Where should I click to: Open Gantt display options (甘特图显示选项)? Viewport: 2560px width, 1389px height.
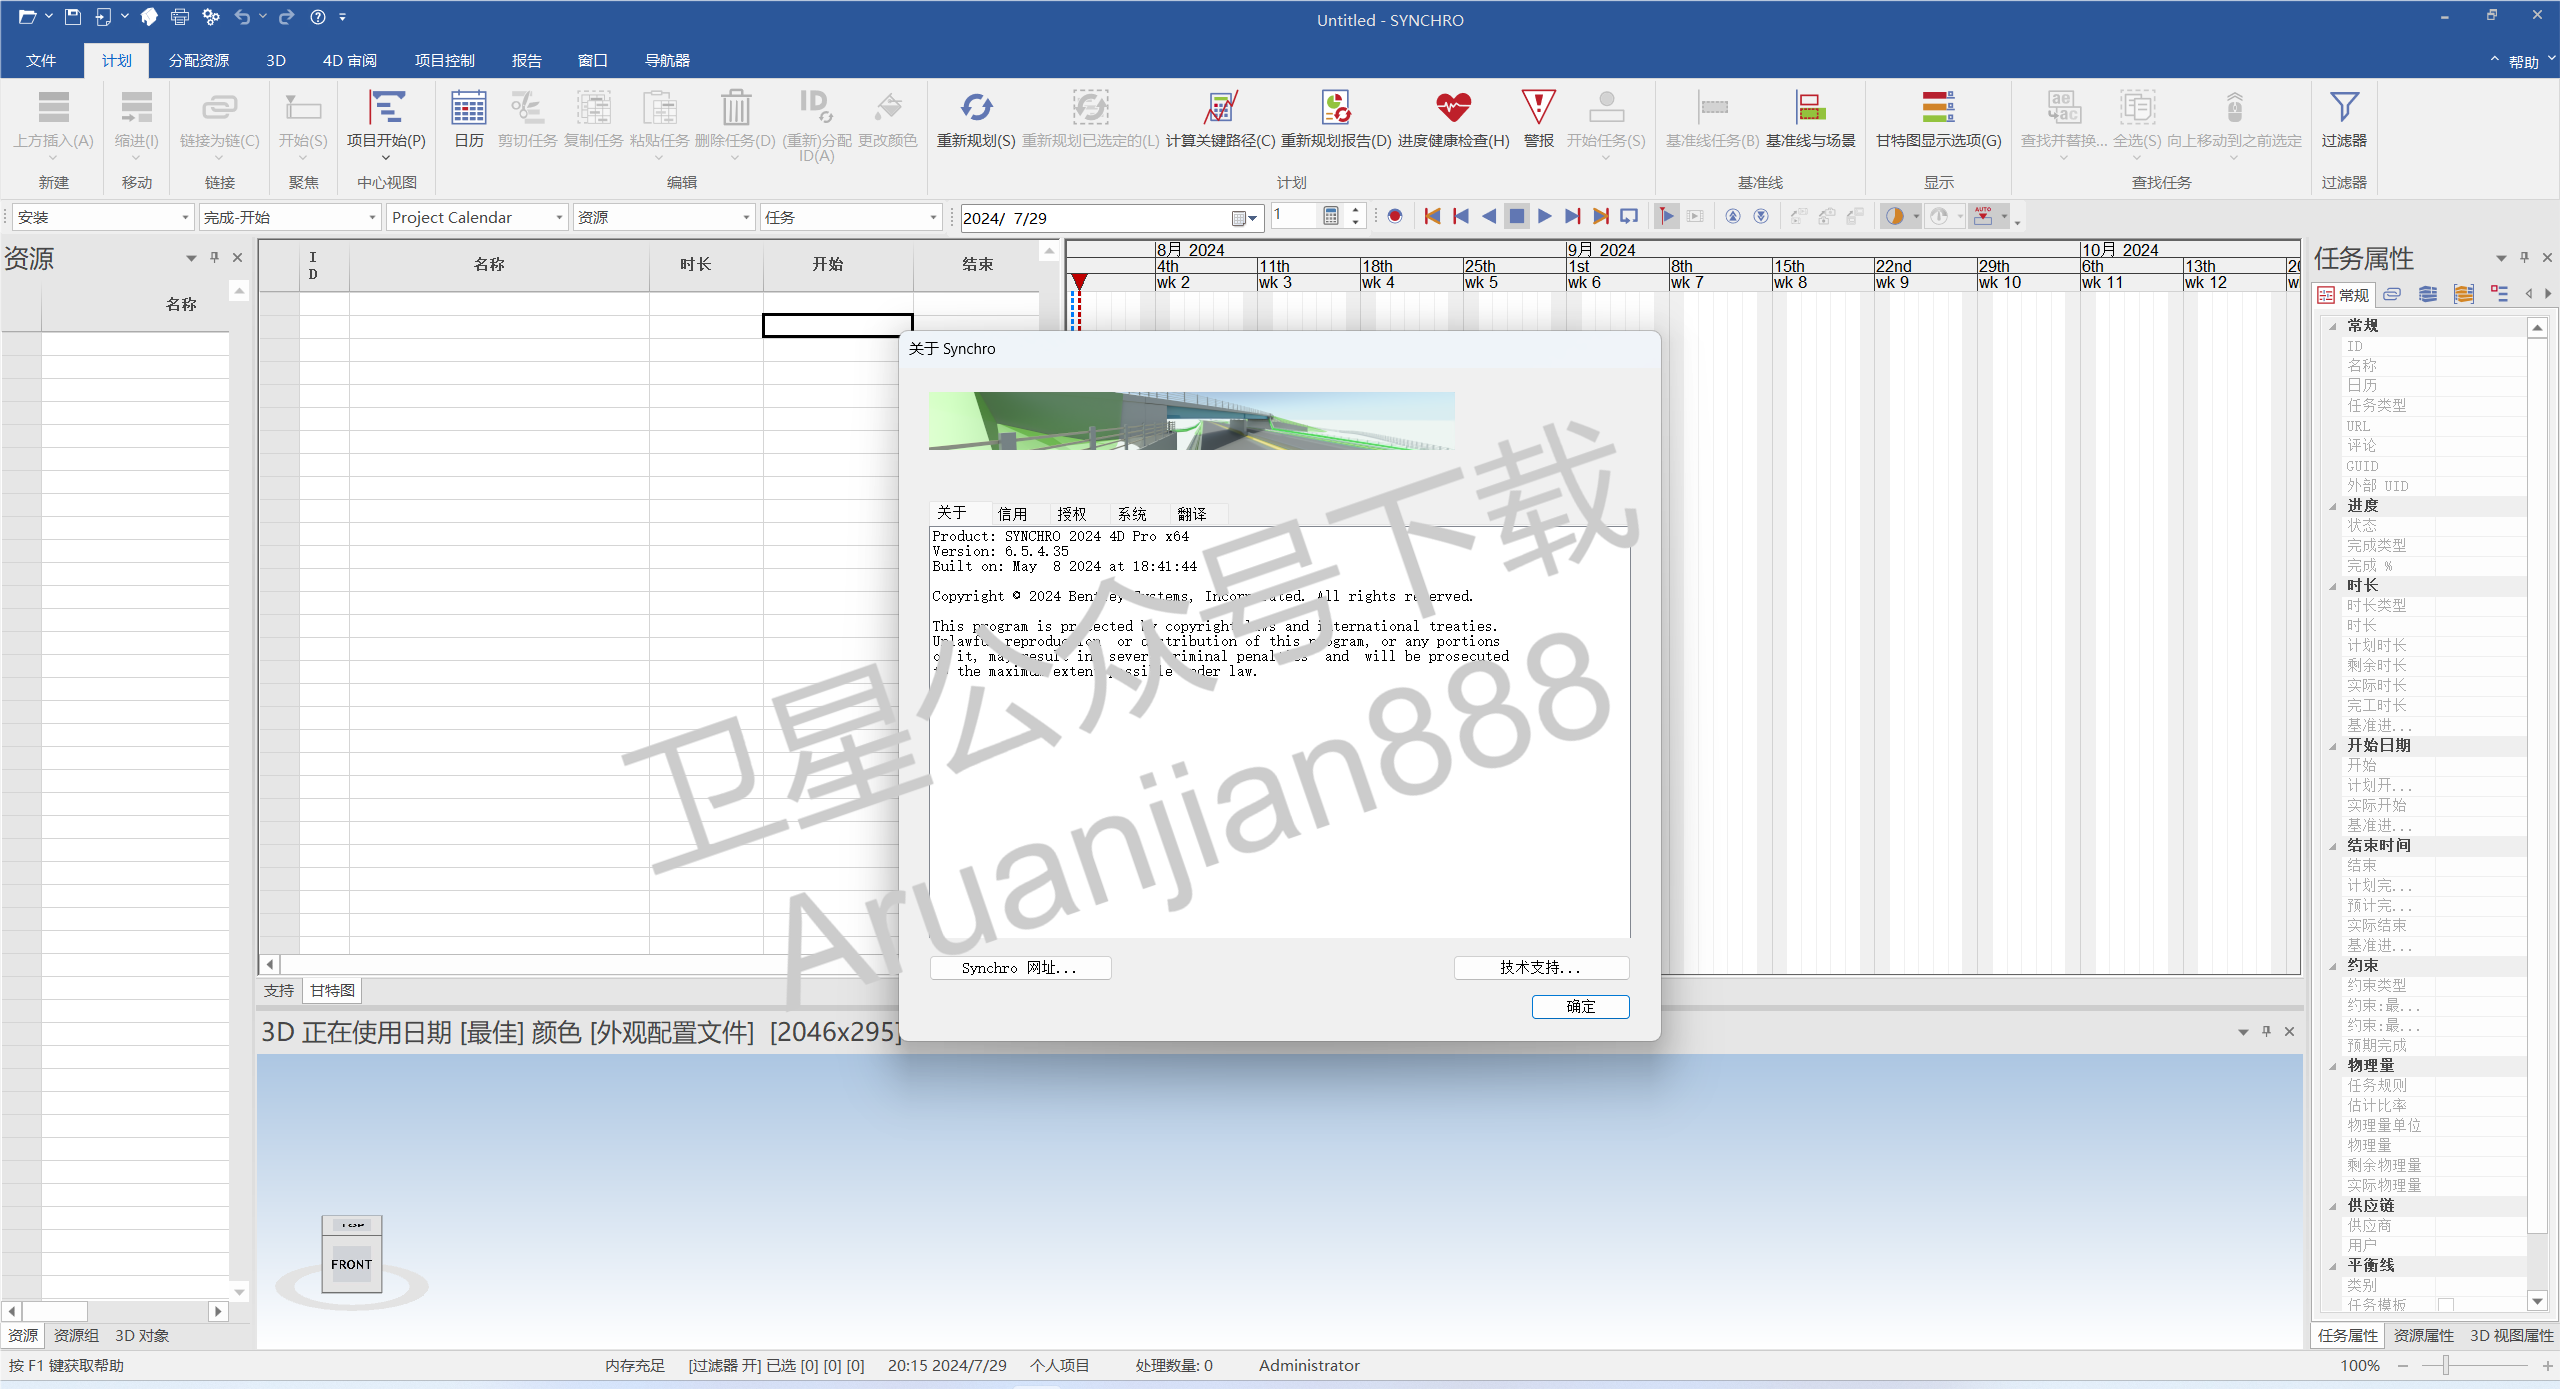[1937, 108]
